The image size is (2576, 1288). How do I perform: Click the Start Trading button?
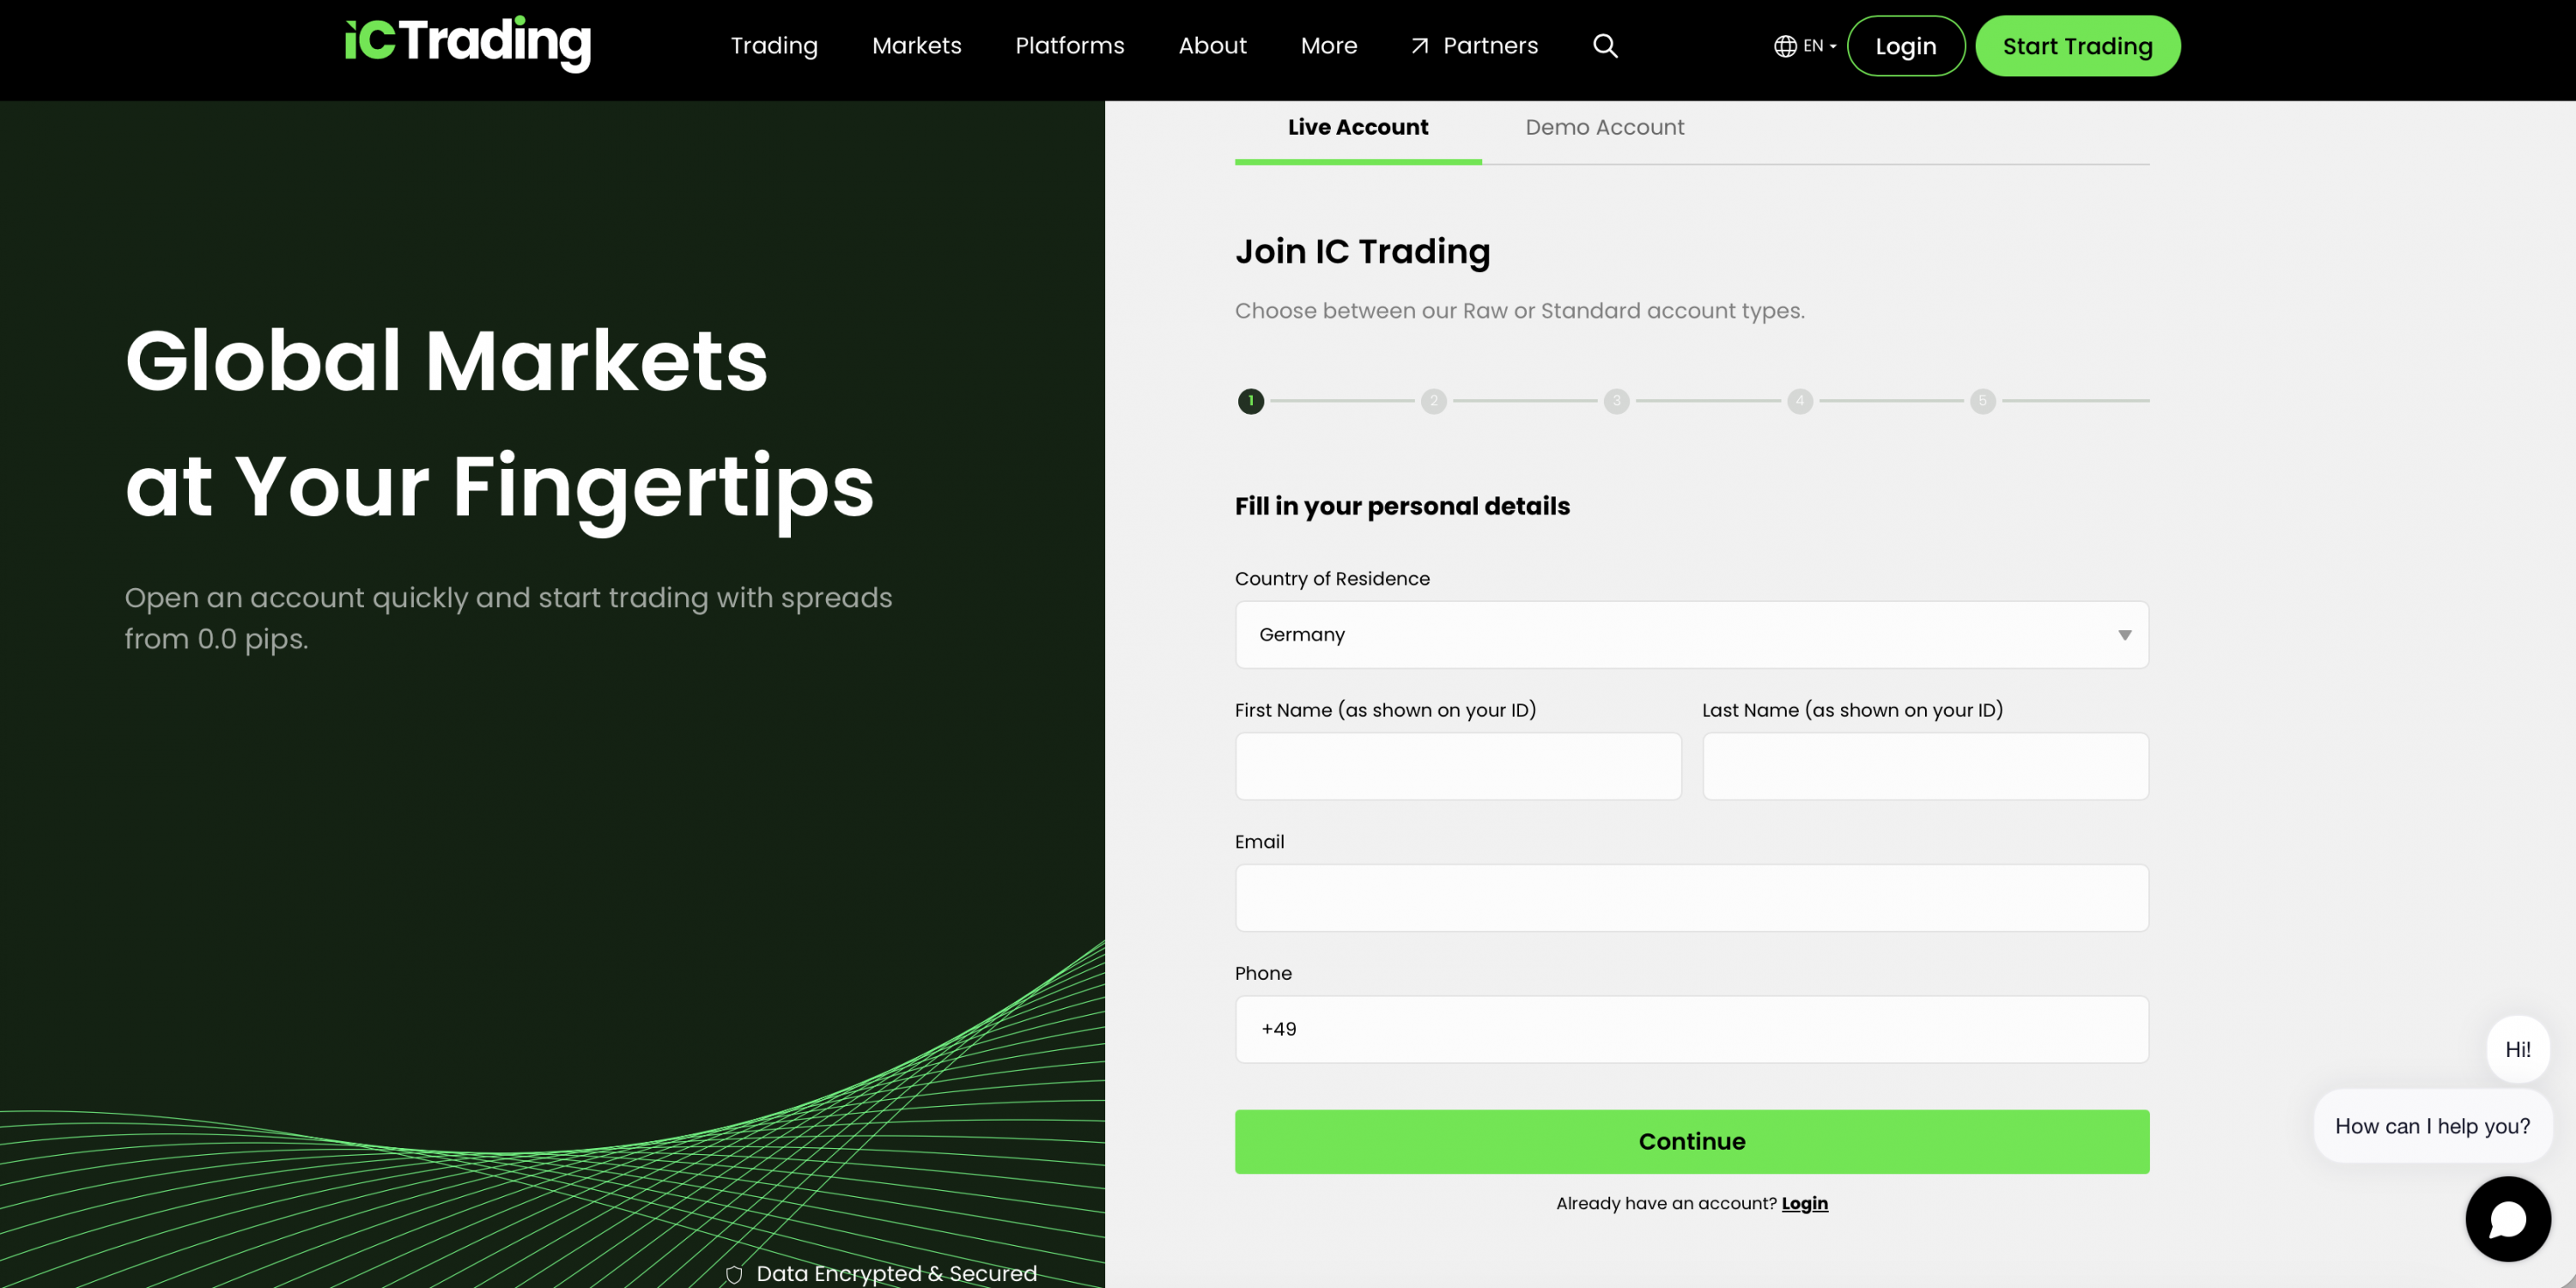point(2078,46)
